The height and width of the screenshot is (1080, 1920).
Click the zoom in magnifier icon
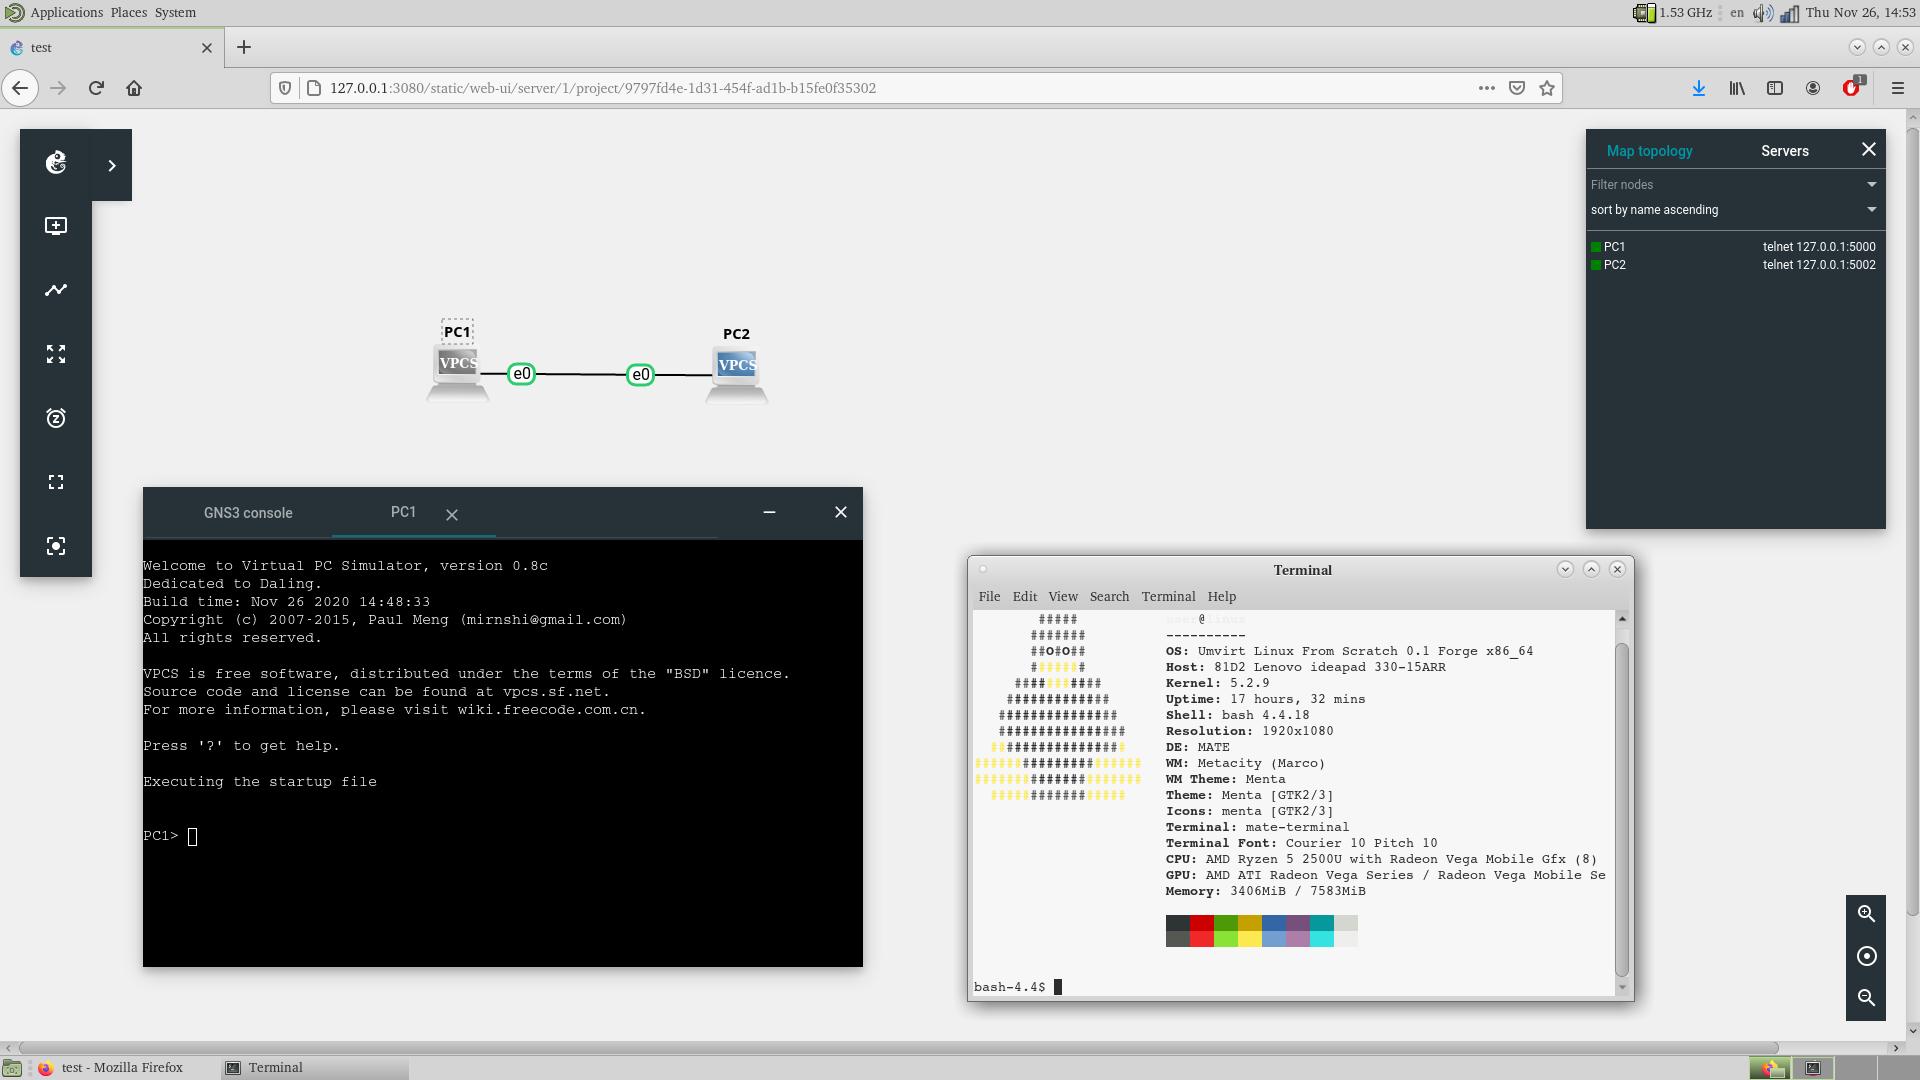(x=1866, y=913)
